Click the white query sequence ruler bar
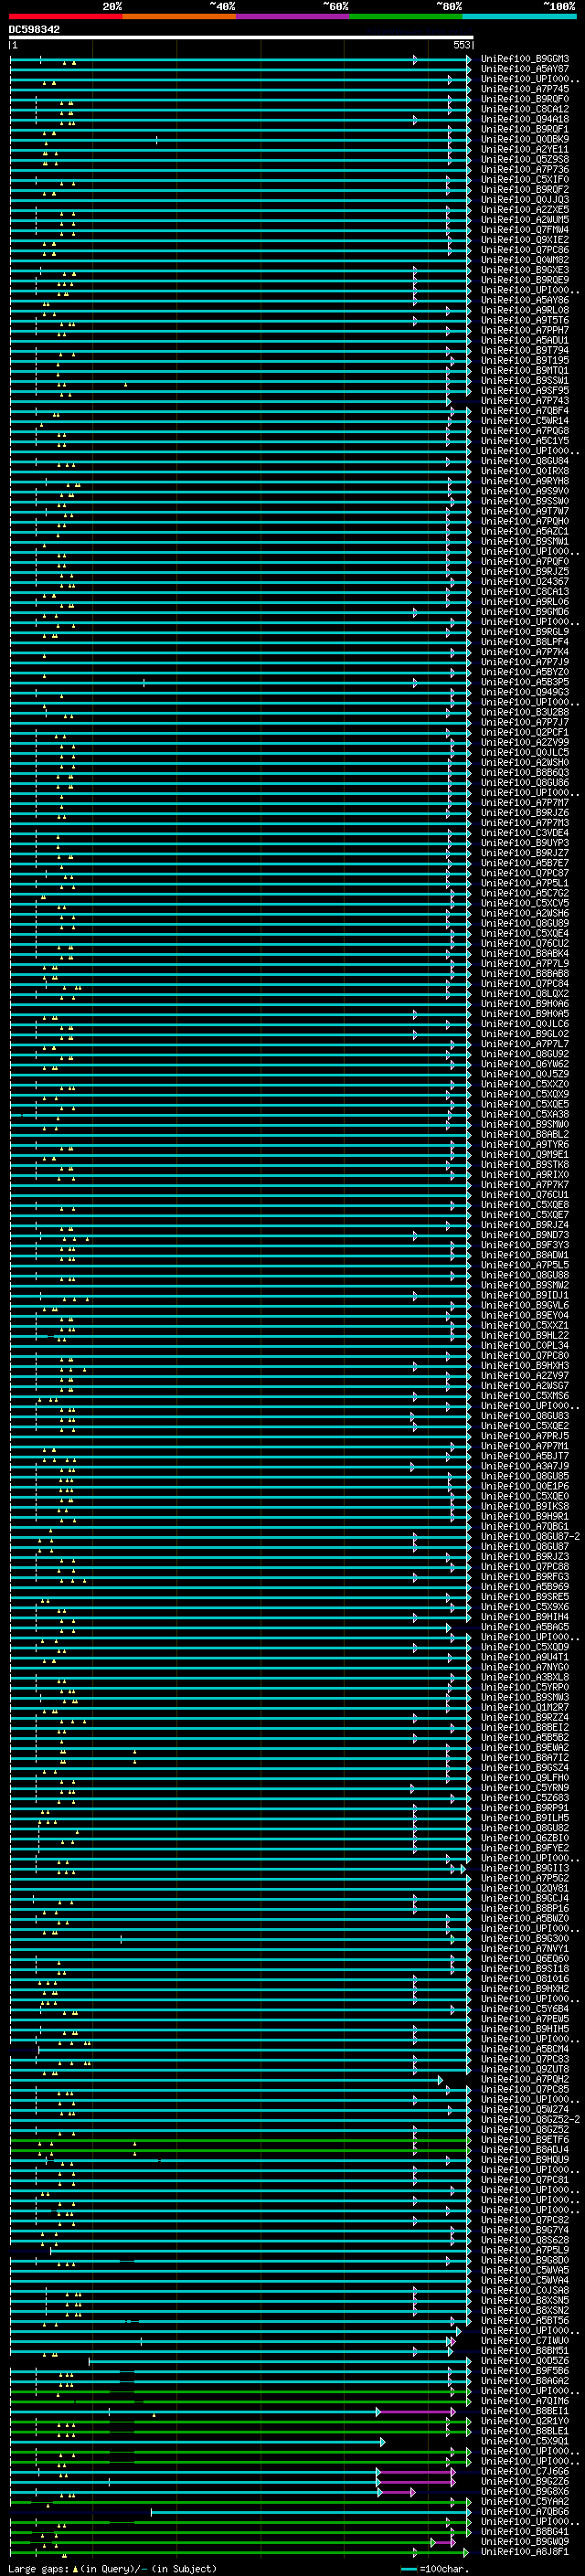Image resolution: width=585 pixels, height=2576 pixels. 241,37
